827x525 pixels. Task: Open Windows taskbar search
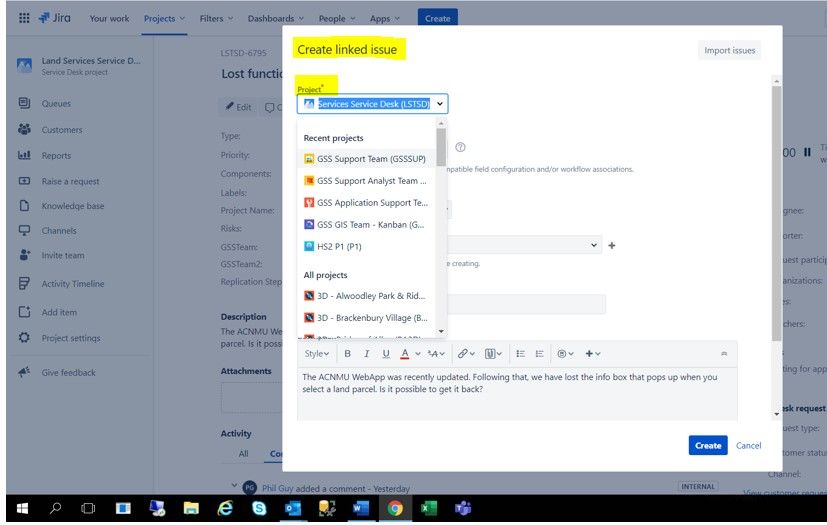pyautogui.click(x=55, y=508)
